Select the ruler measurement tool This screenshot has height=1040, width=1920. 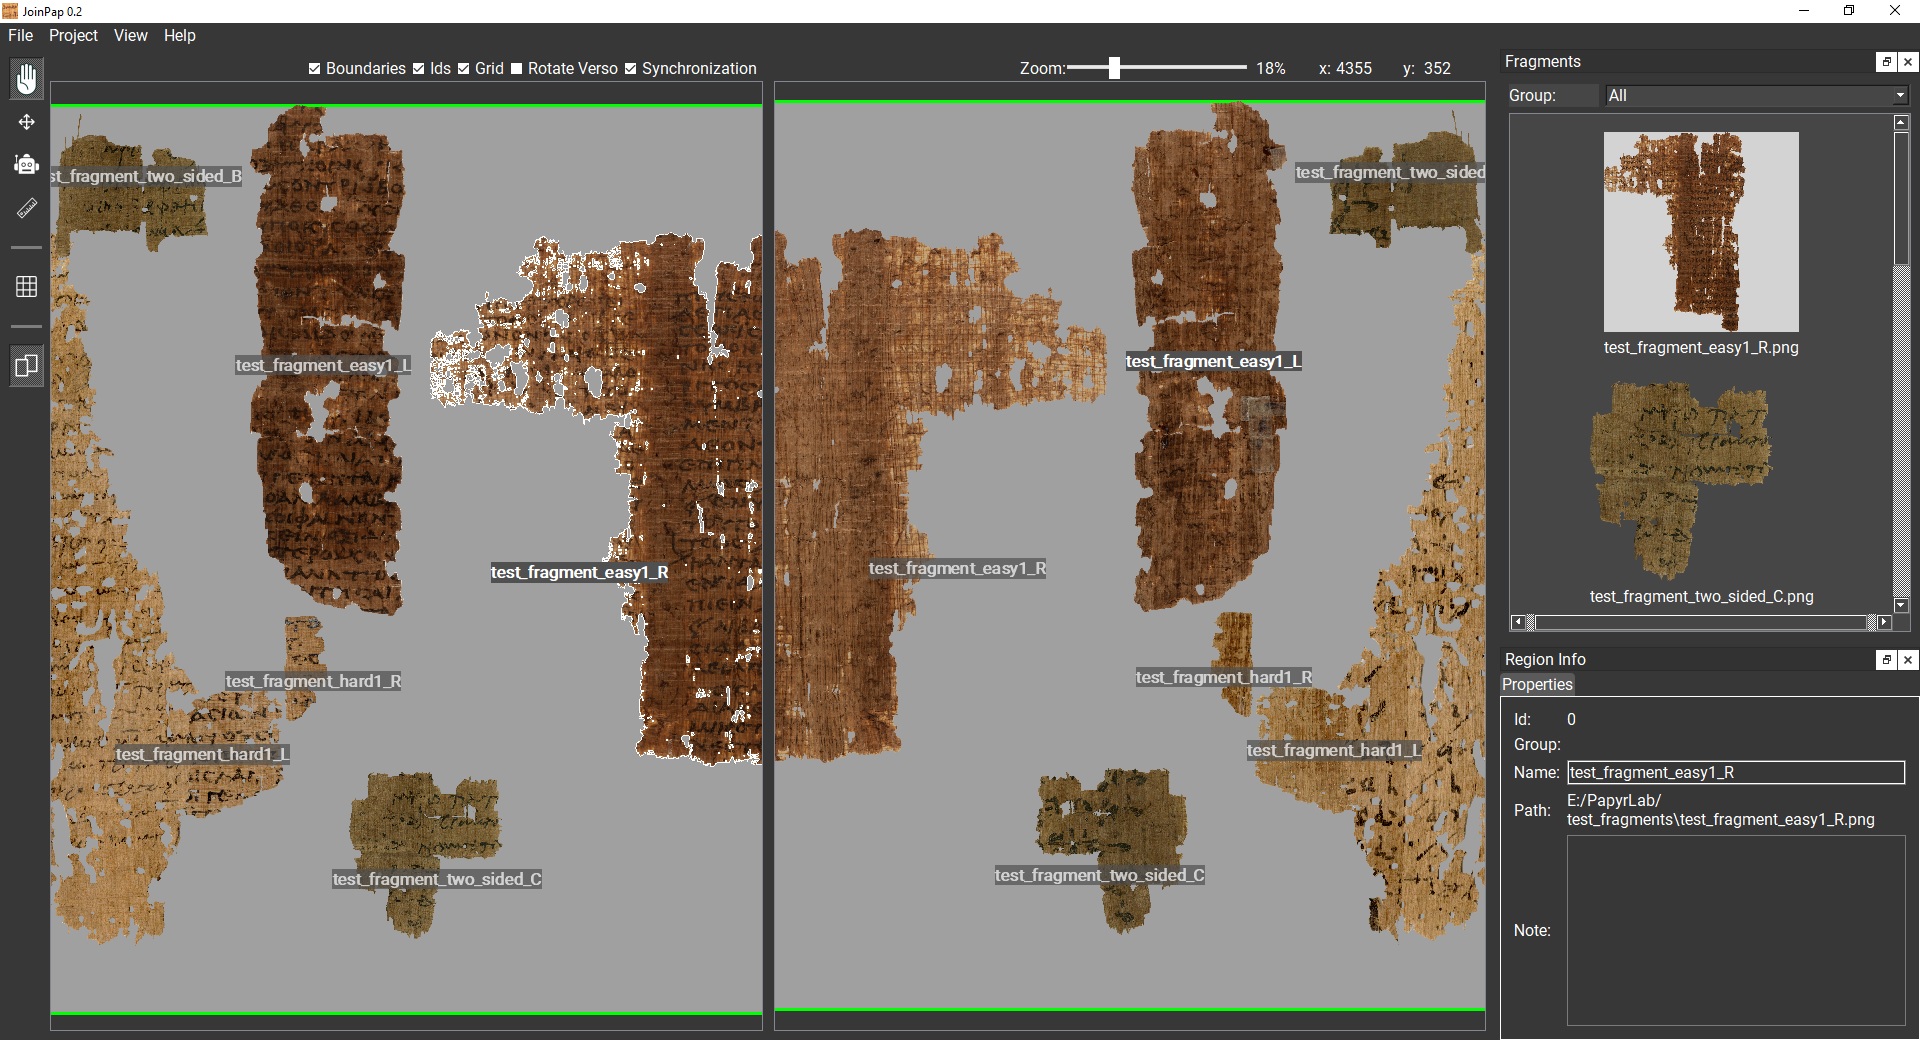click(25, 208)
